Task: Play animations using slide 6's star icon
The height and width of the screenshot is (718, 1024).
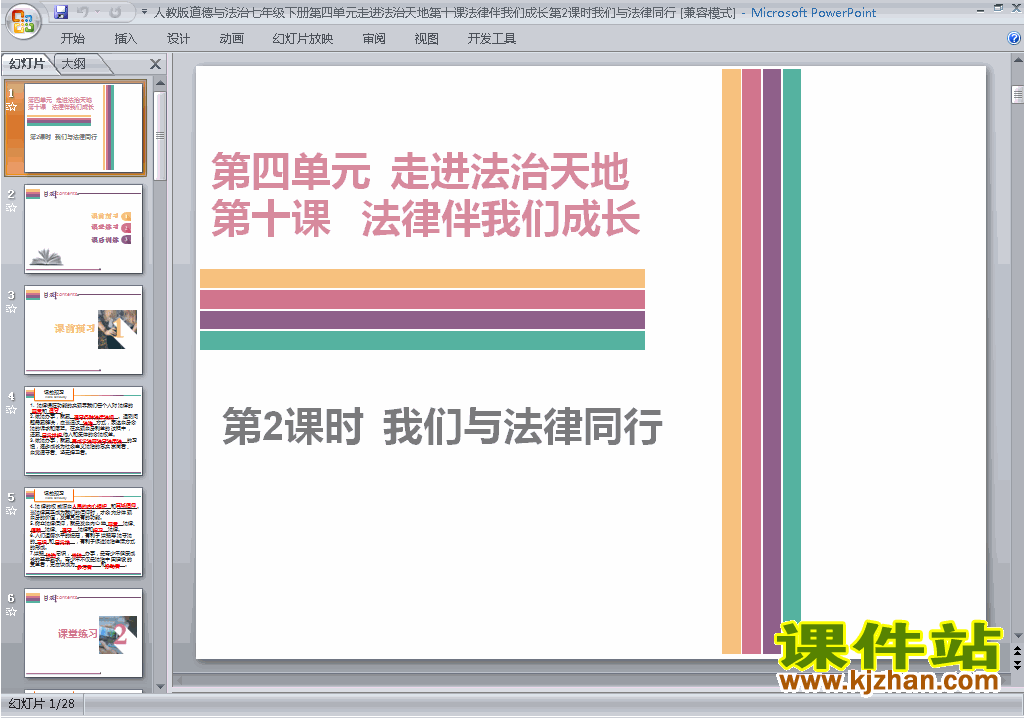Action: tap(11, 612)
